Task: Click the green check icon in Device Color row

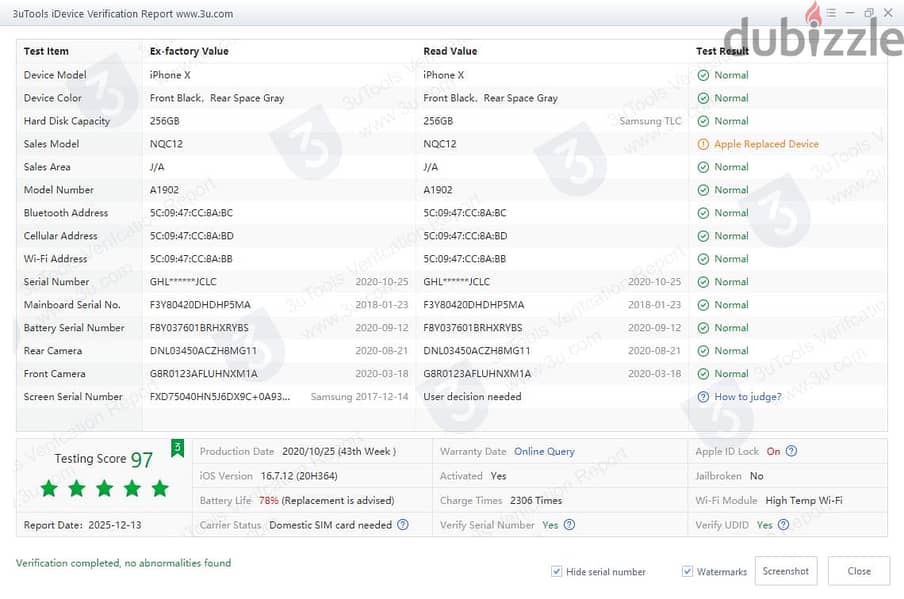Action: pos(703,98)
